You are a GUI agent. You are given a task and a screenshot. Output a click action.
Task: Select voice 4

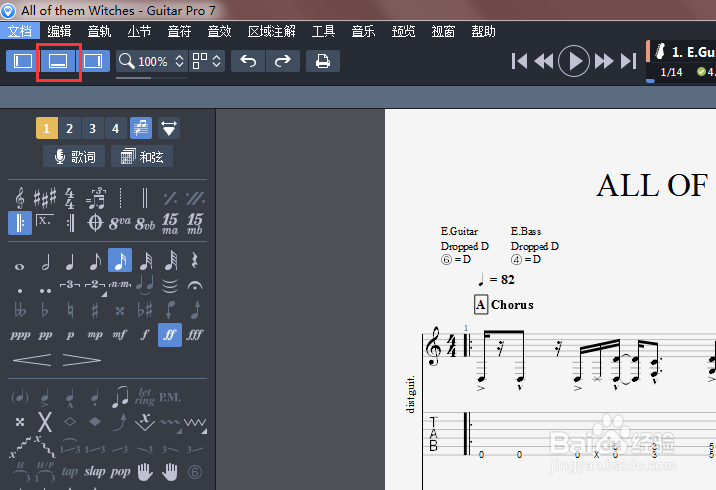pyautogui.click(x=116, y=128)
